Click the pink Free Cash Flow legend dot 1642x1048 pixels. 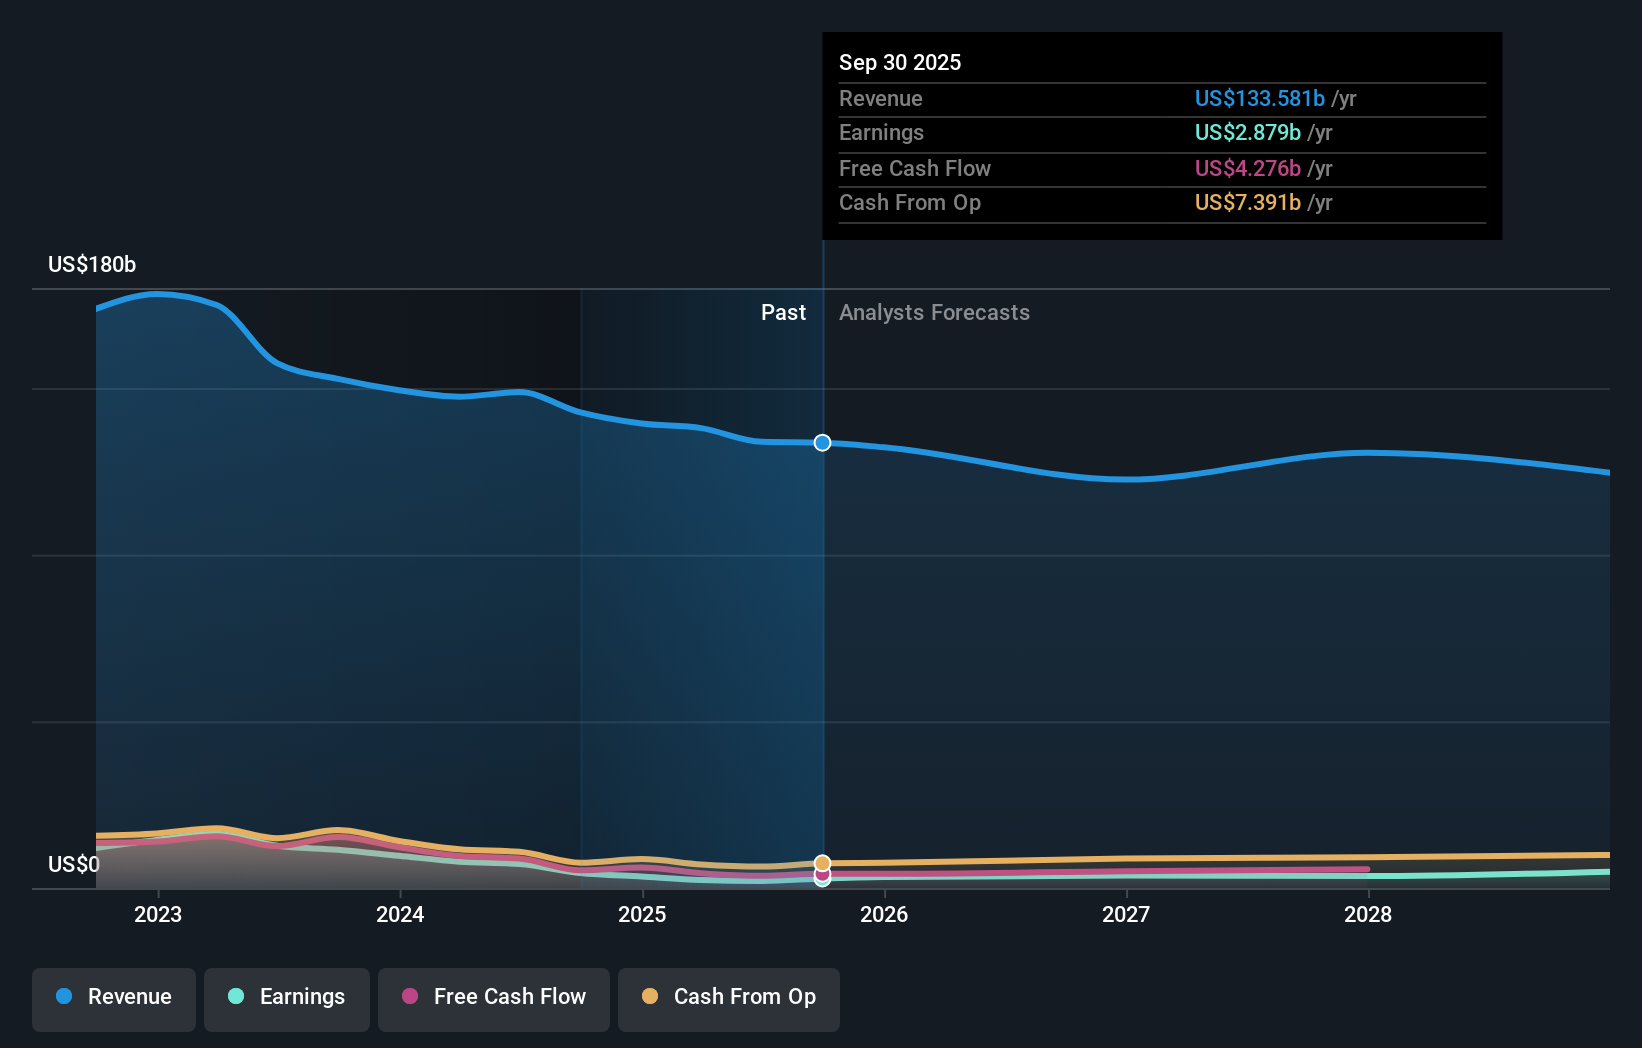tap(410, 997)
